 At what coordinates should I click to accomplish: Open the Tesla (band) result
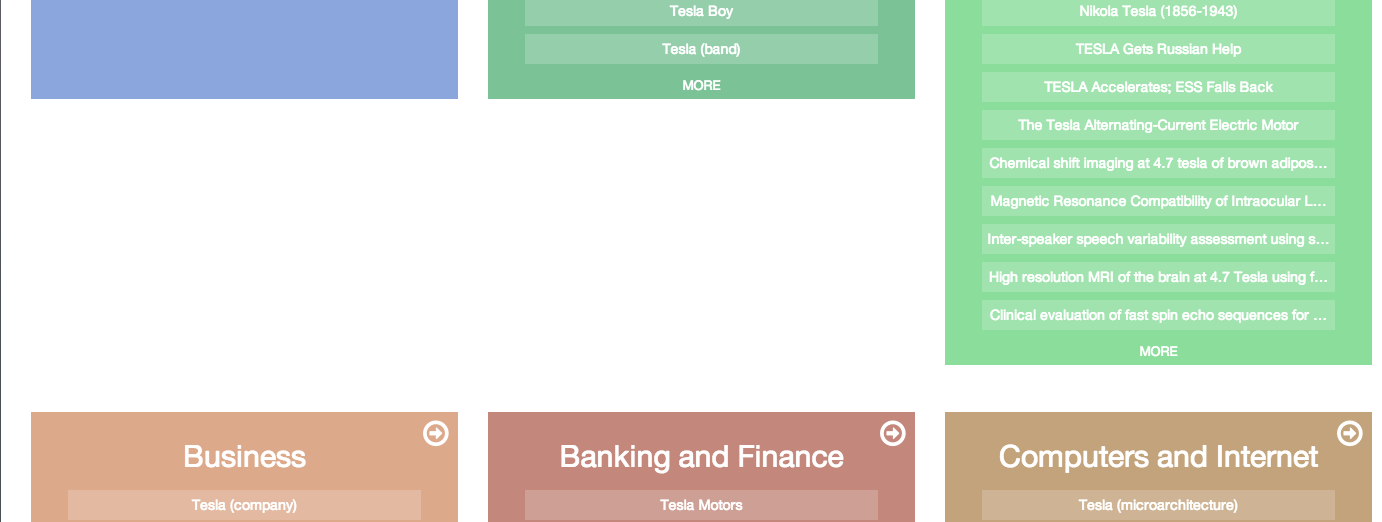[x=701, y=49]
